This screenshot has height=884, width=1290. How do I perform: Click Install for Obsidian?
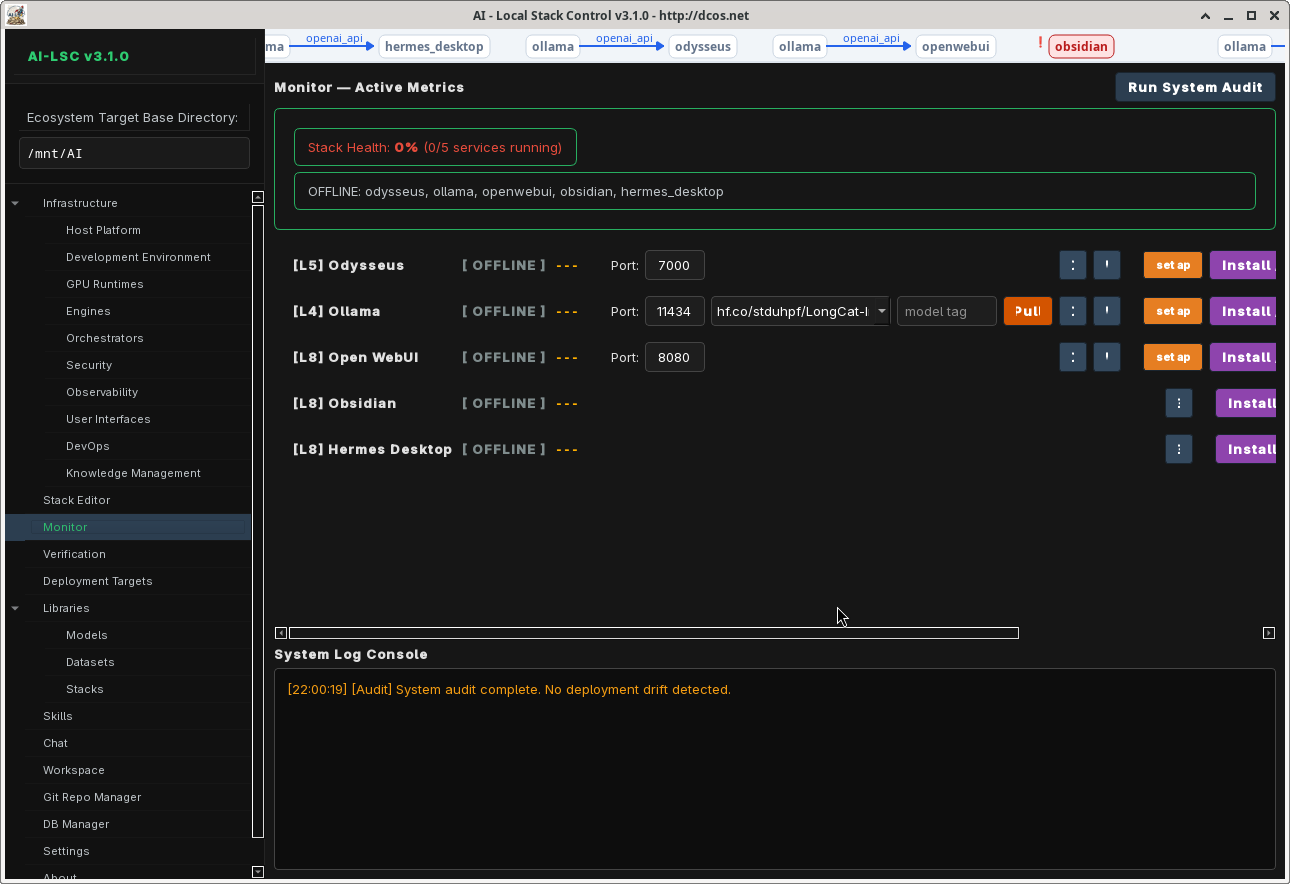tap(1246, 403)
